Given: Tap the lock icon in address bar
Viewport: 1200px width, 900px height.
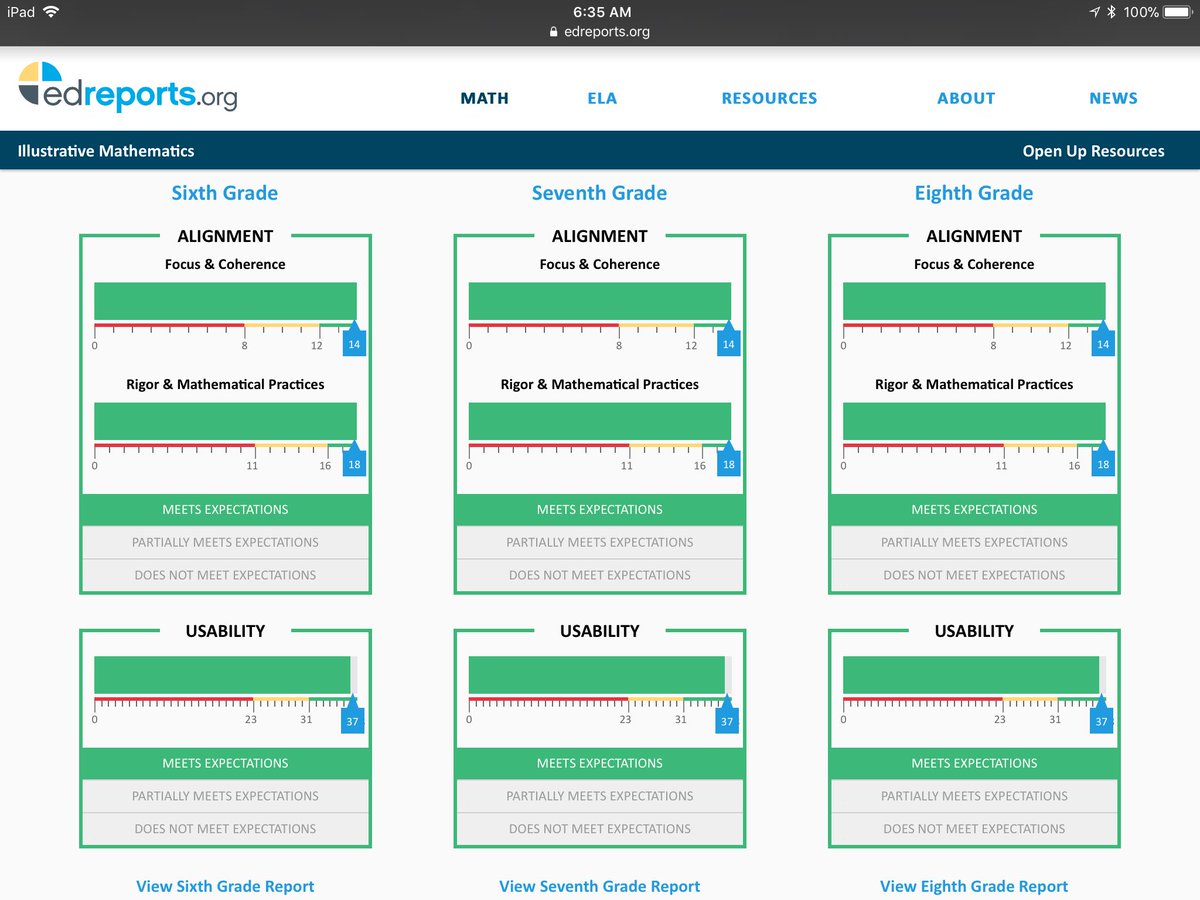Looking at the screenshot, I should point(553,32).
